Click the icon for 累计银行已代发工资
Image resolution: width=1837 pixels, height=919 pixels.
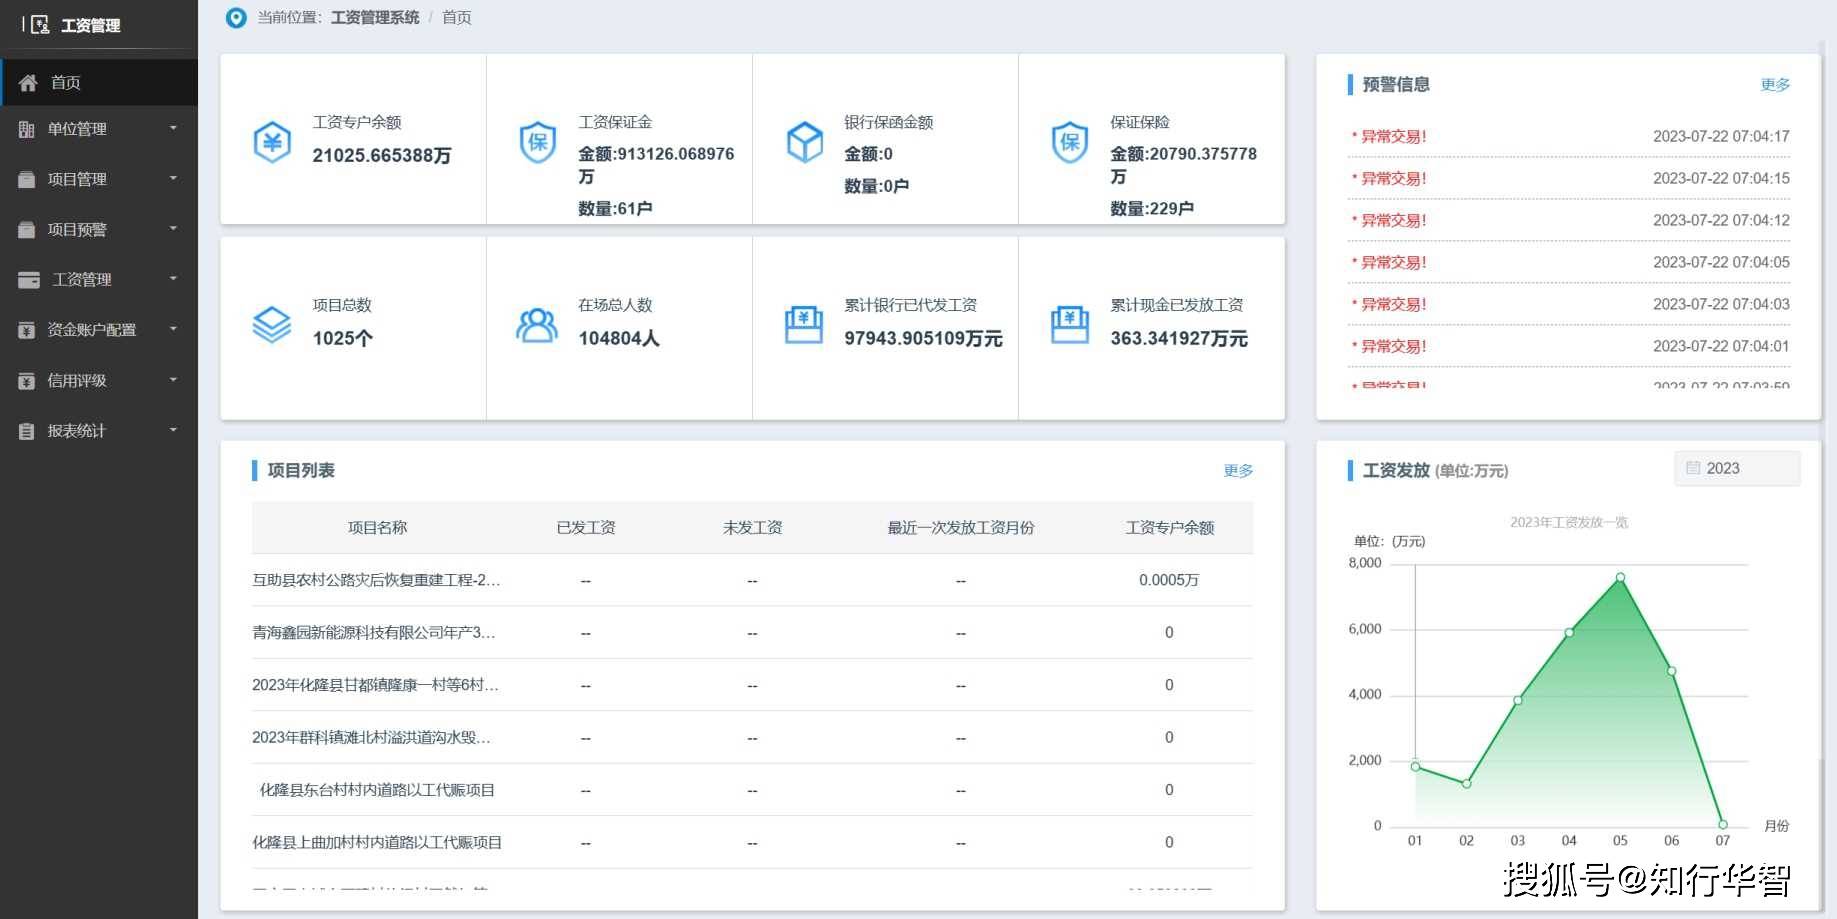(x=803, y=325)
